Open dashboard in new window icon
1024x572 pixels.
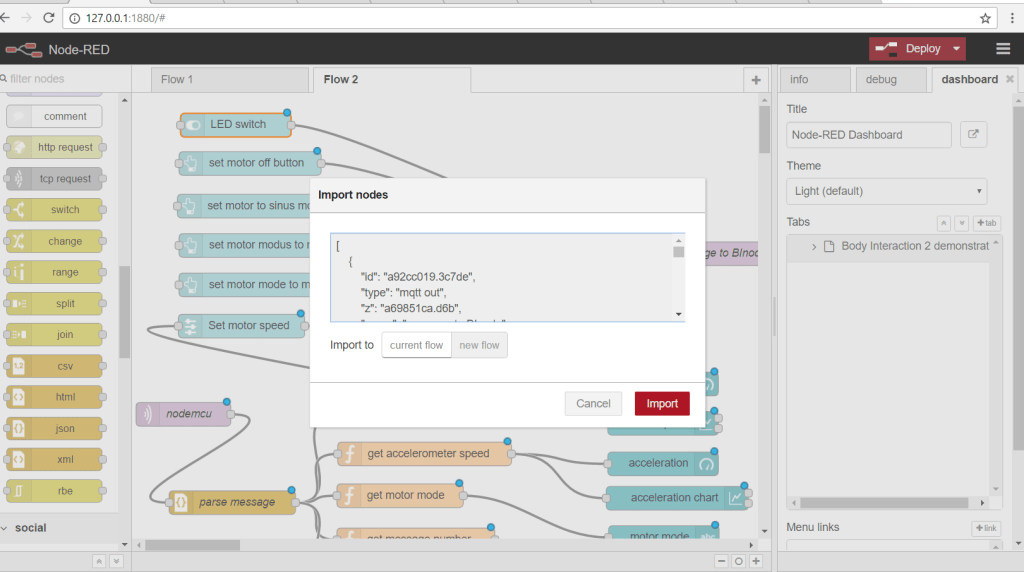(973, 135)
